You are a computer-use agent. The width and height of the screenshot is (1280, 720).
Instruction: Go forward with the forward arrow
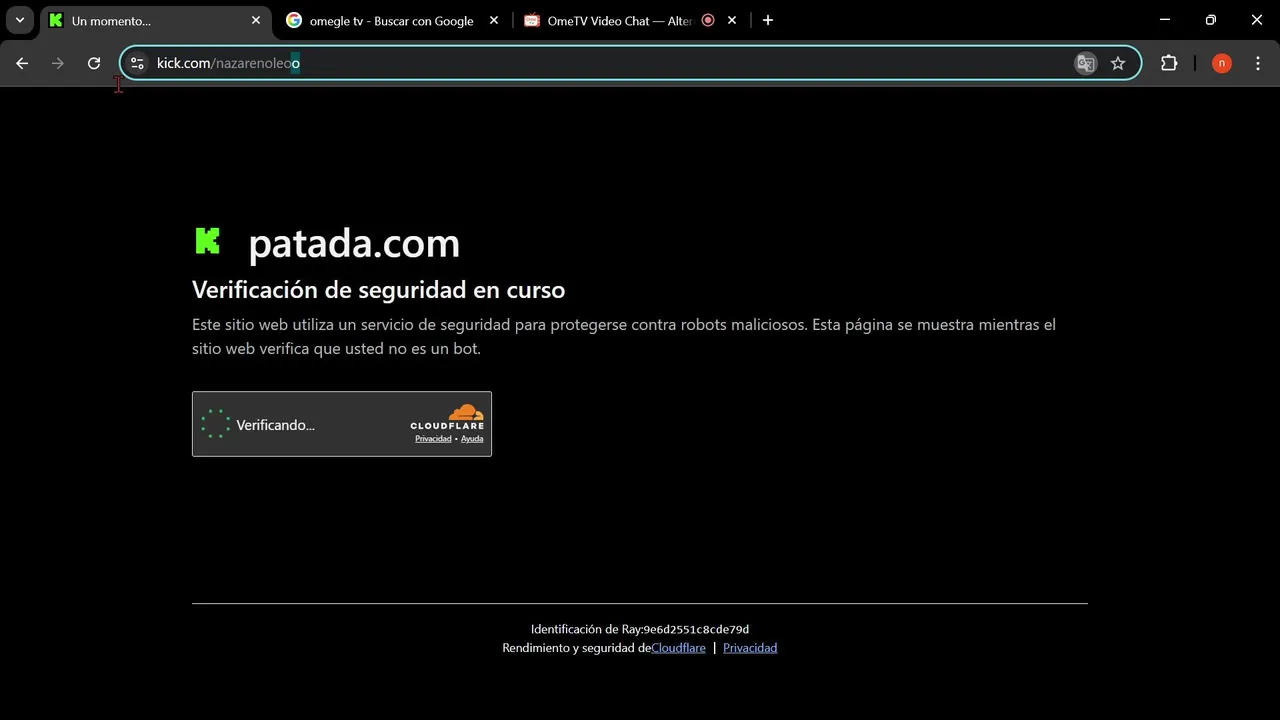[x=58, y=63]
